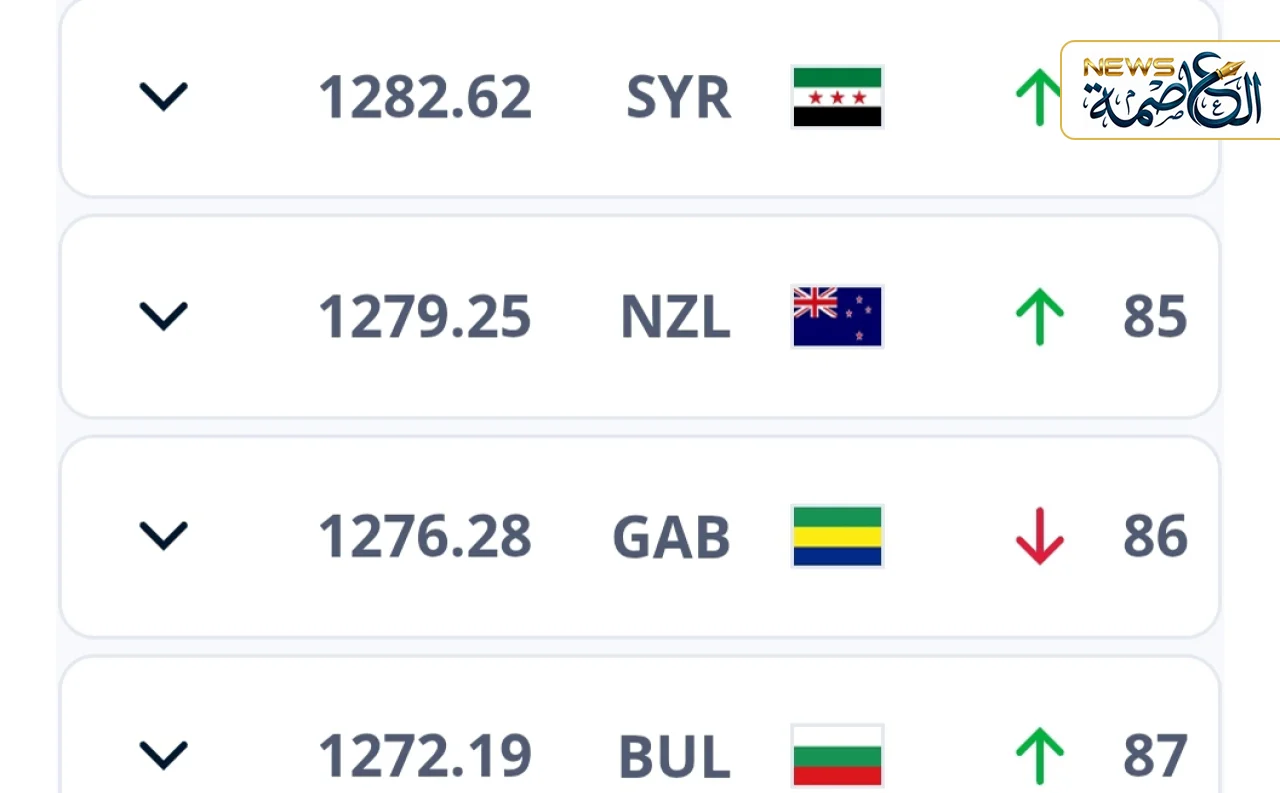This screenshot has width=1280, height=793.
Task: Open the Al-Asima News logo
Action: click(x=1169, y=91)
